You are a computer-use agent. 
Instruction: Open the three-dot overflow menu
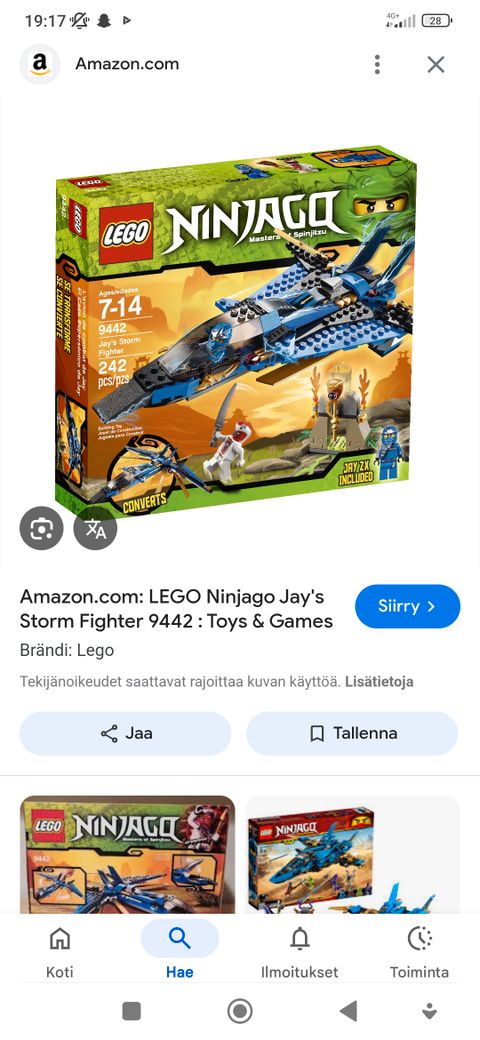pos(377,64)
